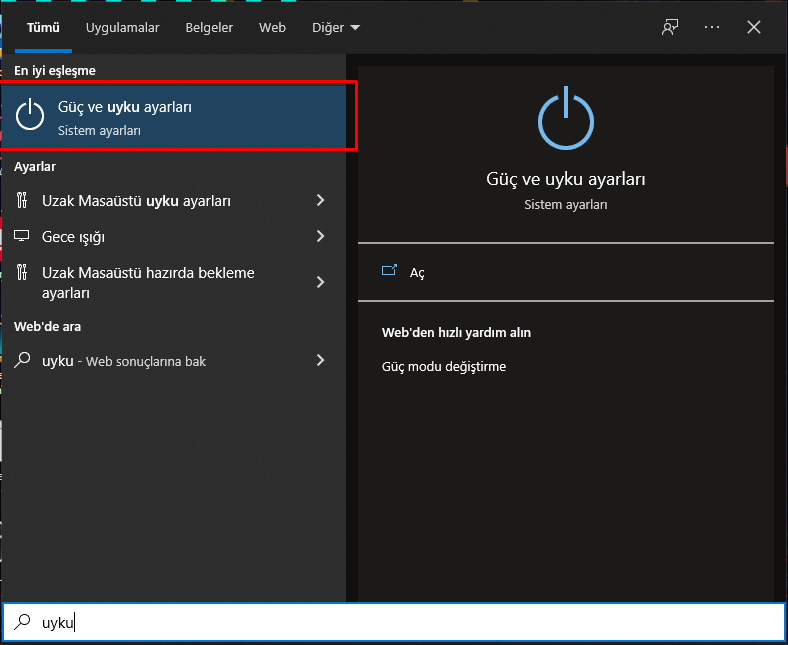Click tools icon beside Uzak Masaüstü hazırda bekleme

tap(22, 272)
